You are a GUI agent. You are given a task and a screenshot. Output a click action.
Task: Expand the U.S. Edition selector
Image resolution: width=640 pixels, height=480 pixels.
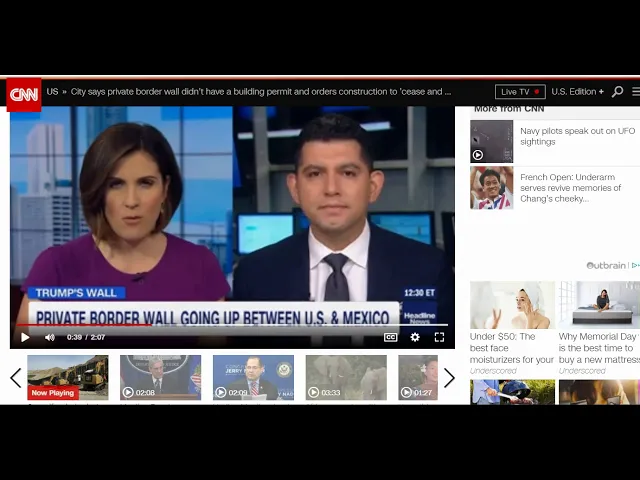[577, 92]
